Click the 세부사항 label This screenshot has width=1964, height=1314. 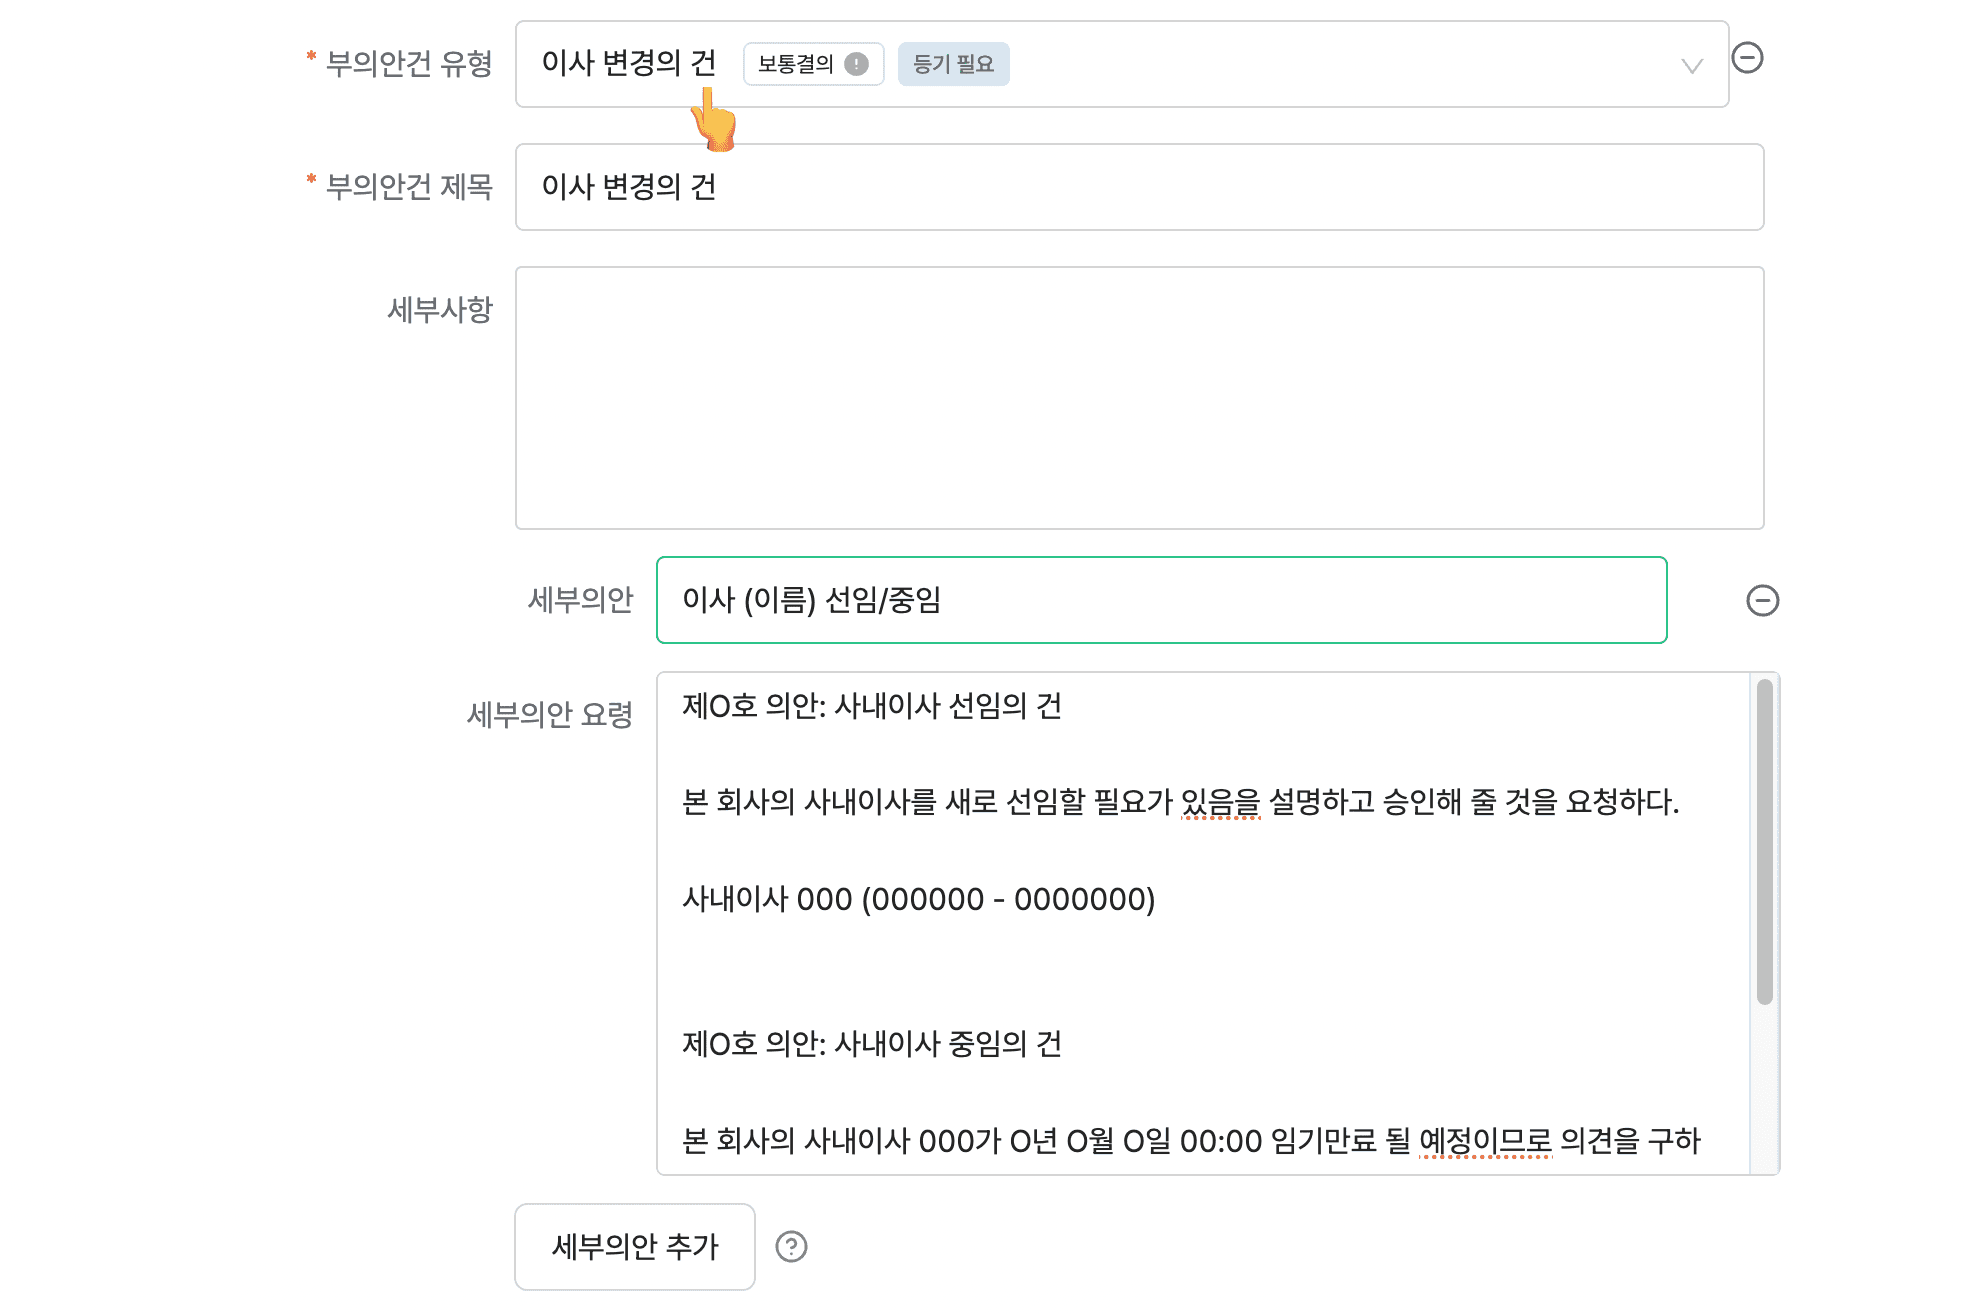click(440, 310)
